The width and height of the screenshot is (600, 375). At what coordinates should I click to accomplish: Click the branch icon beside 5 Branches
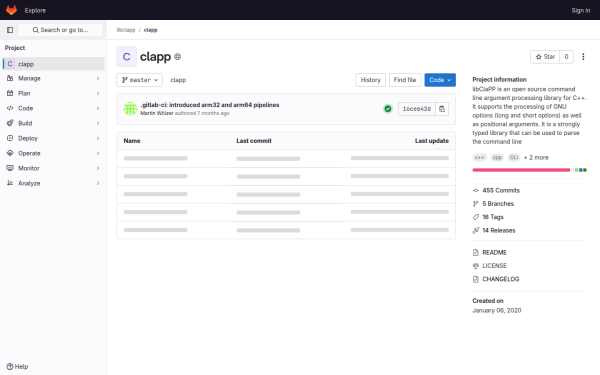(x=476, y=204)
